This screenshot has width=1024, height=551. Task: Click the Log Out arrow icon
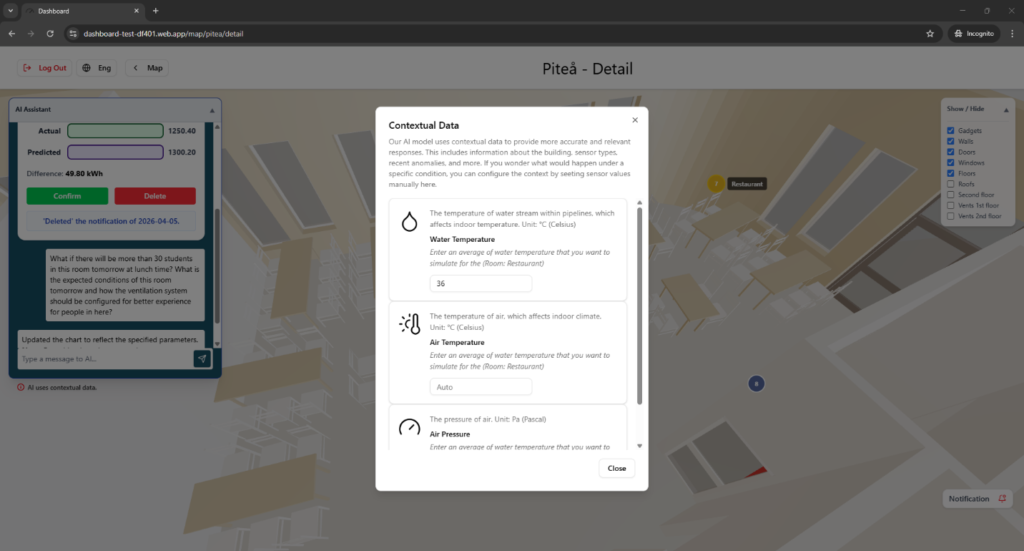click(27, 68)
